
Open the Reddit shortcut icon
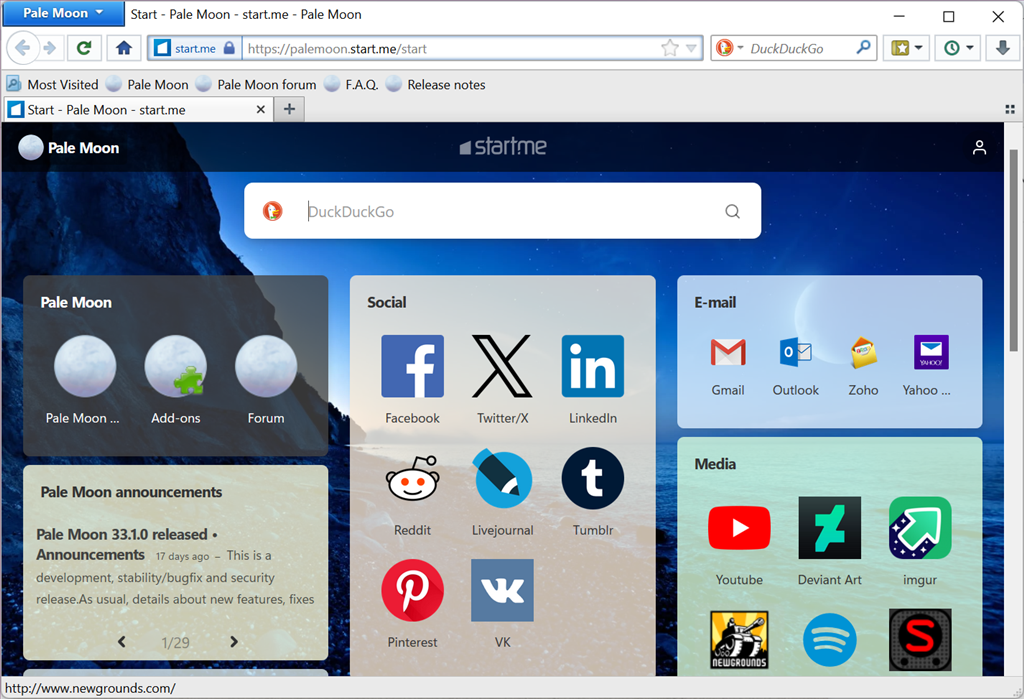pos(412,478)
